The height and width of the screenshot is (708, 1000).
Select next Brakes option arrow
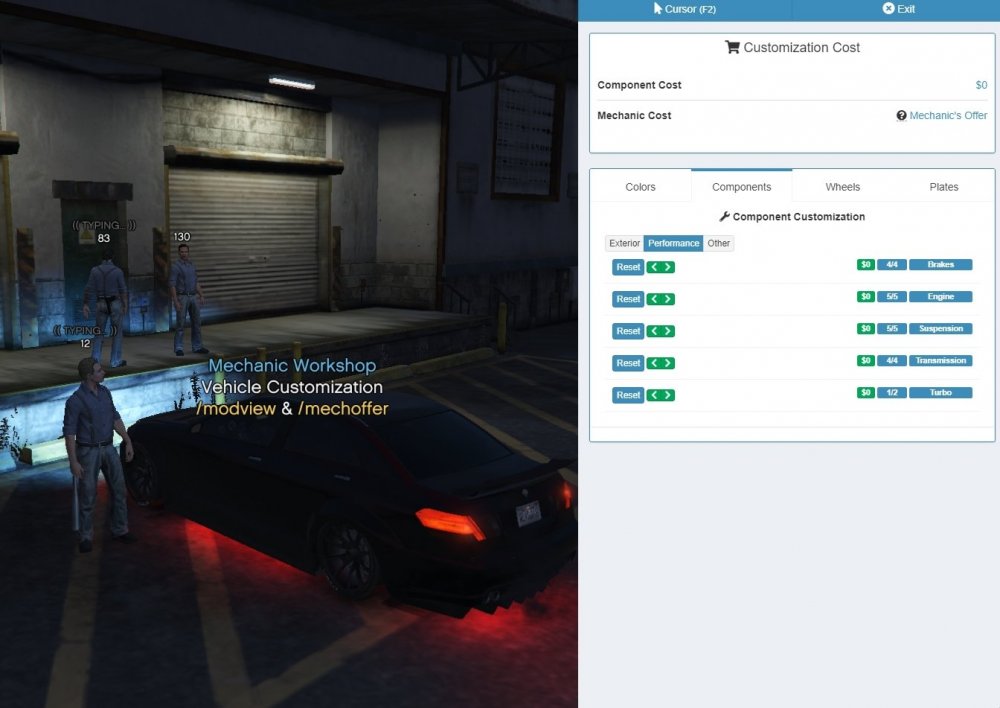[x=668, y=267]
